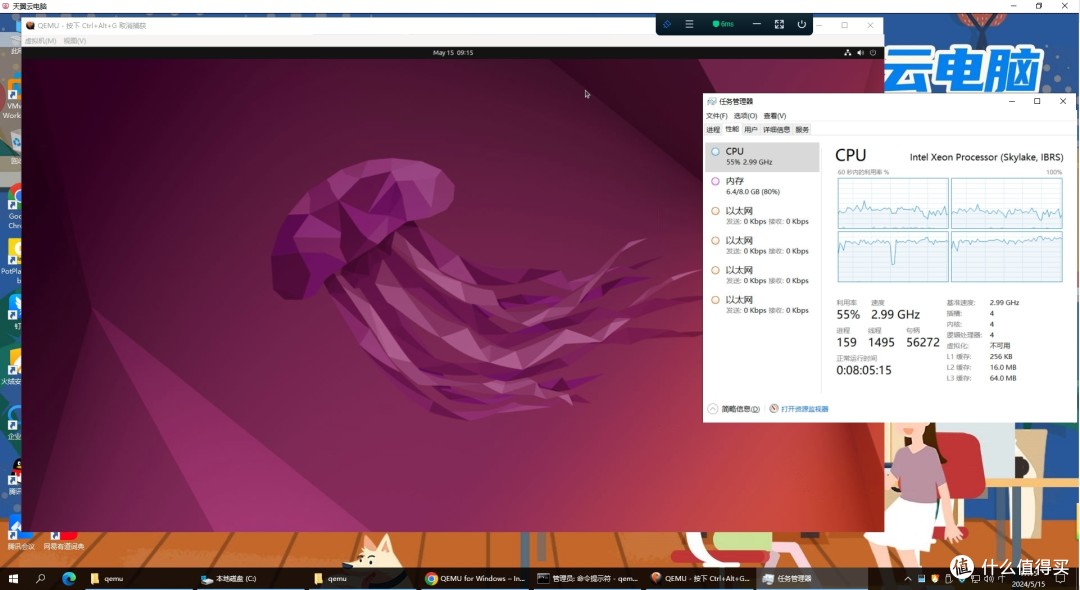Click the top-right CPU core graph

pos(1006,203)
